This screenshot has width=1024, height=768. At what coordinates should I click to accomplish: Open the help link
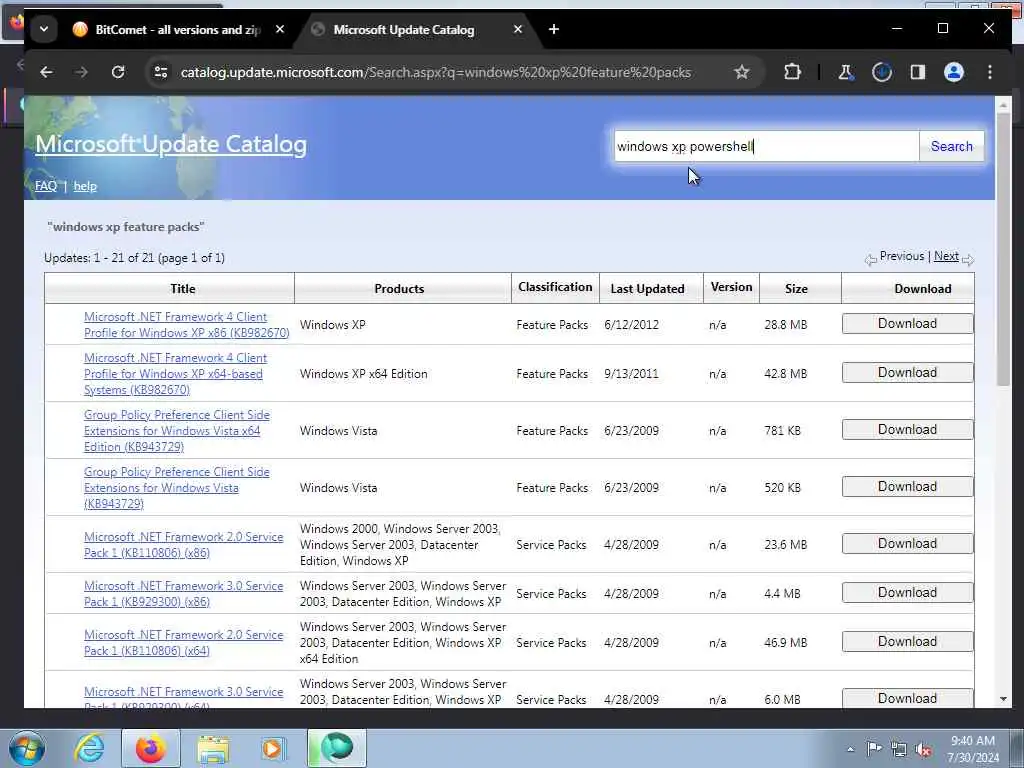click(85, 186)
